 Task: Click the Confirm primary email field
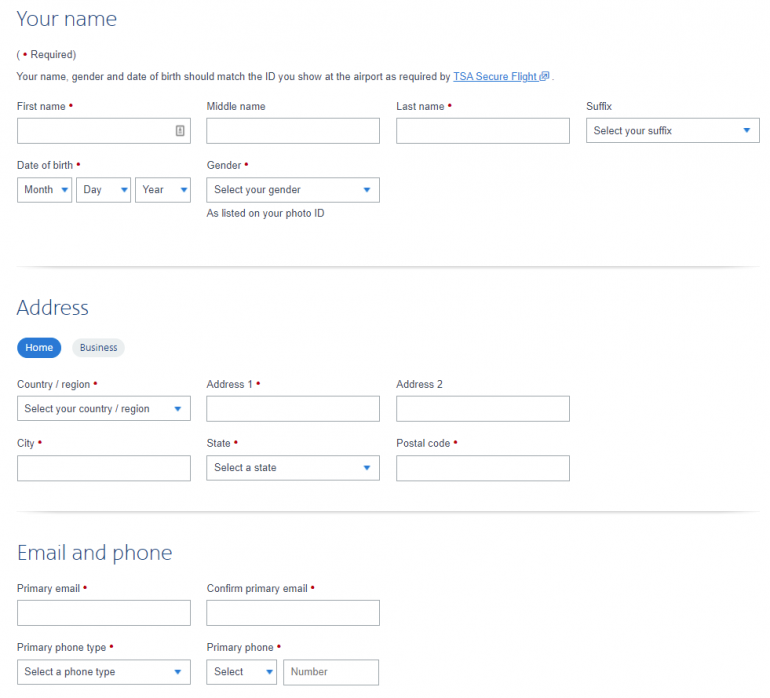(x=293, y=613)
